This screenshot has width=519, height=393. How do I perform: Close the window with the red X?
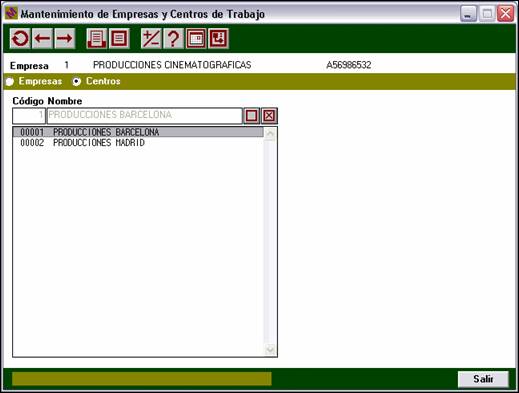click(506, 14)
